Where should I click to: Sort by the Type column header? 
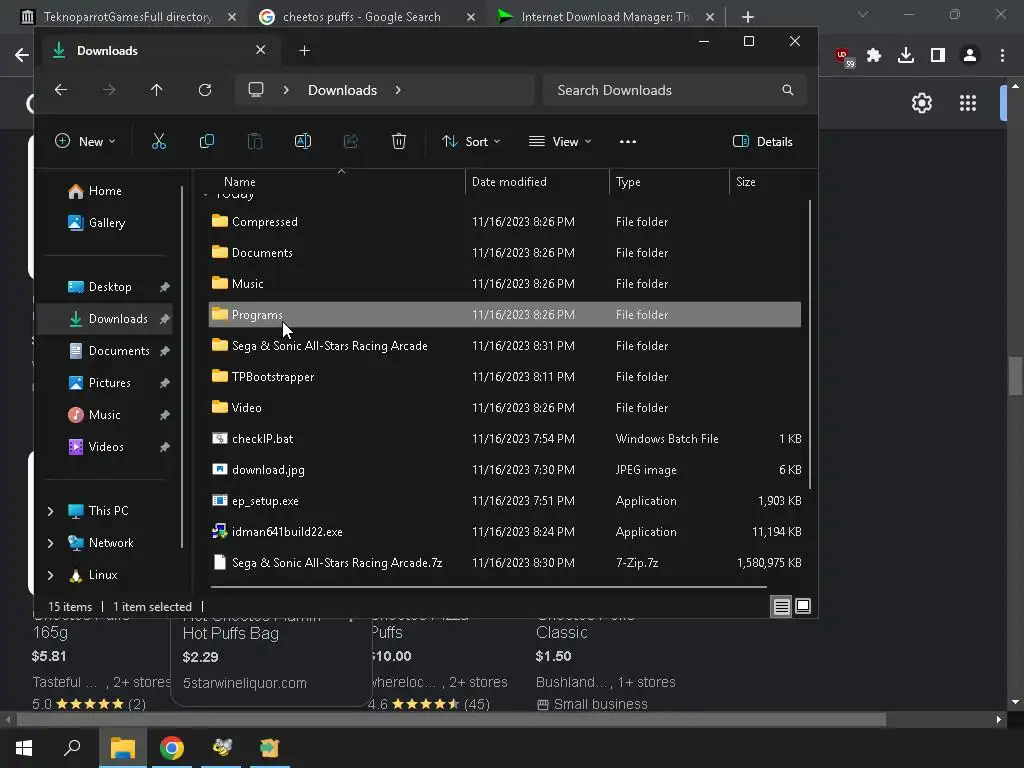click(669, 182)
